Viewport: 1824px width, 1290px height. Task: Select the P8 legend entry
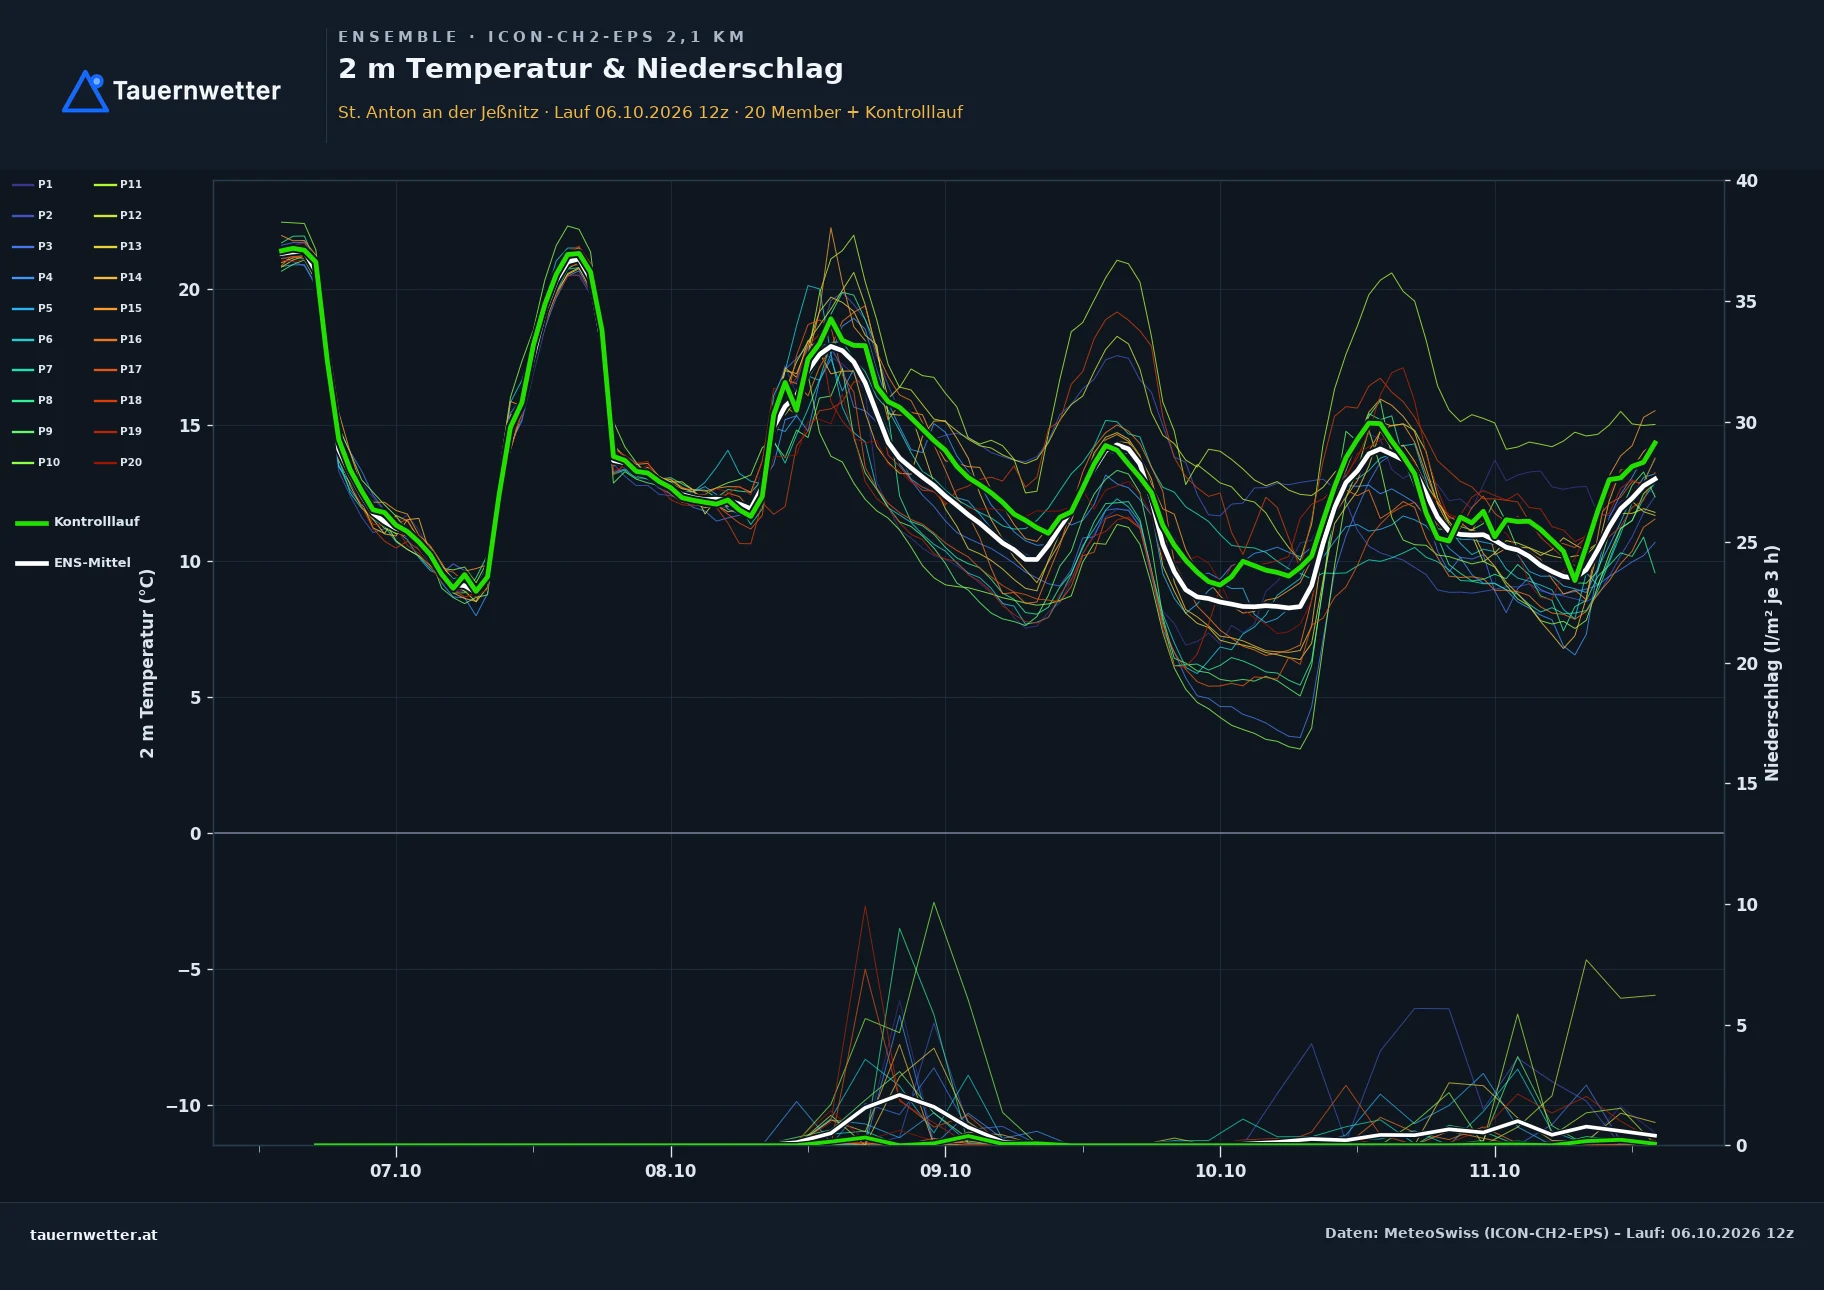(33, 401)
